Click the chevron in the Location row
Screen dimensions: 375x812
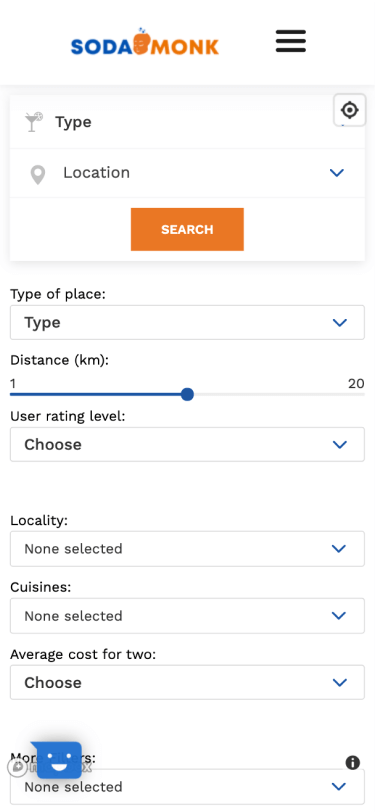[x=337, y=173]
